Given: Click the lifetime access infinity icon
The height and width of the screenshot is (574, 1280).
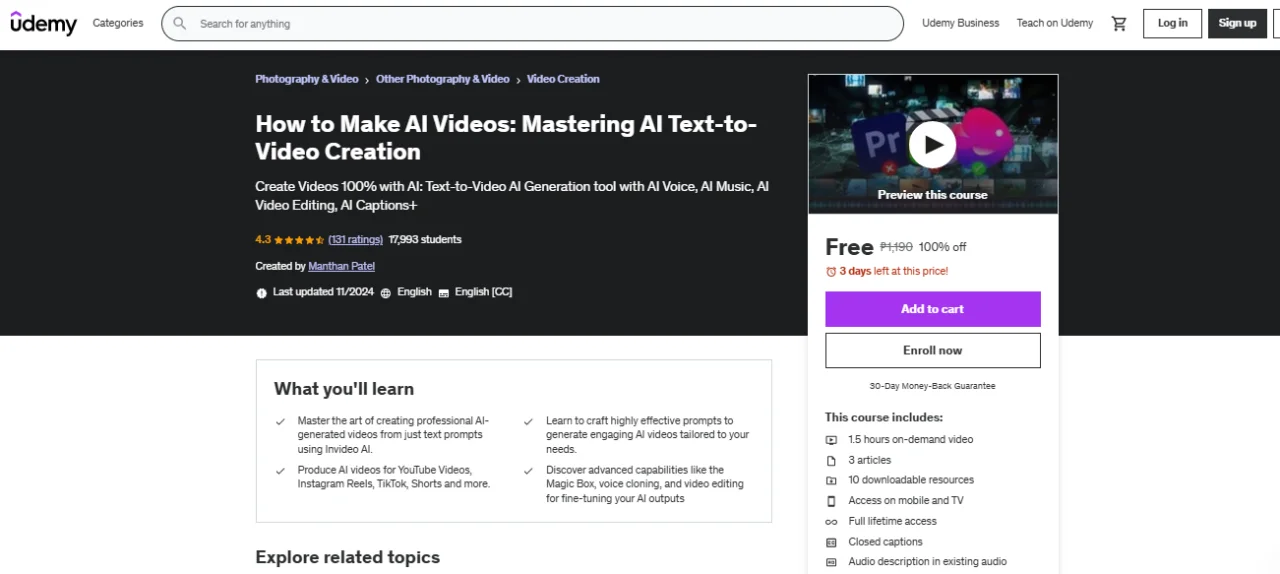Looking at the screenshot, I should pyautogui.click(x=831, y=522).
